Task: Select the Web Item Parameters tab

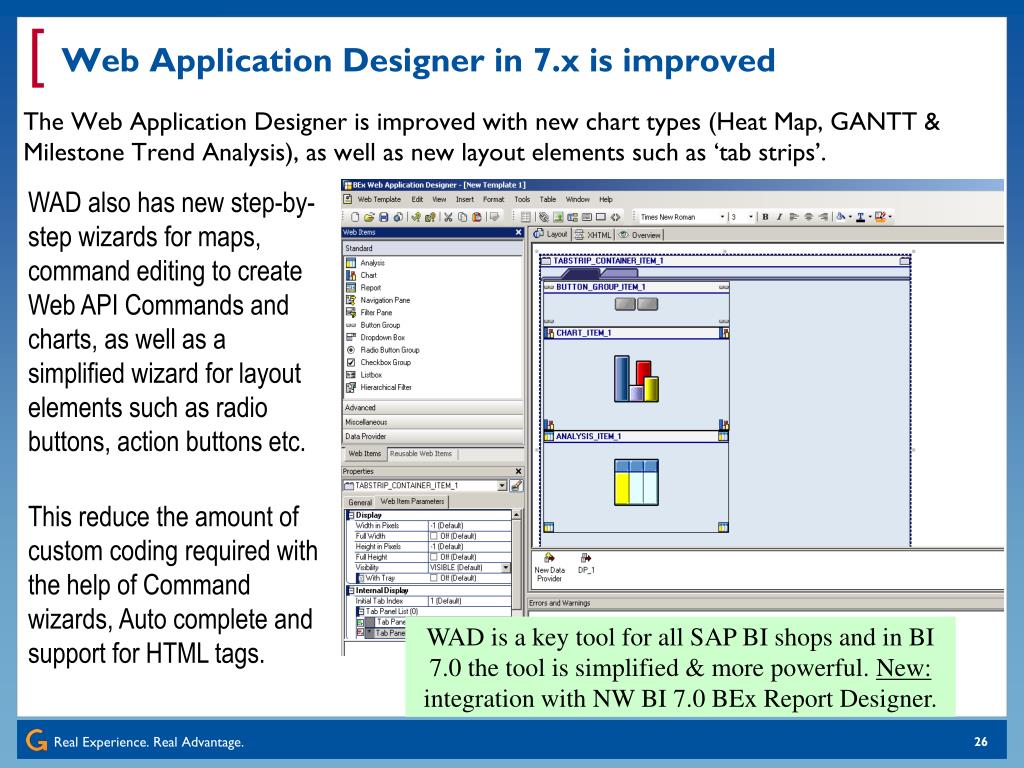Action: 412,501
